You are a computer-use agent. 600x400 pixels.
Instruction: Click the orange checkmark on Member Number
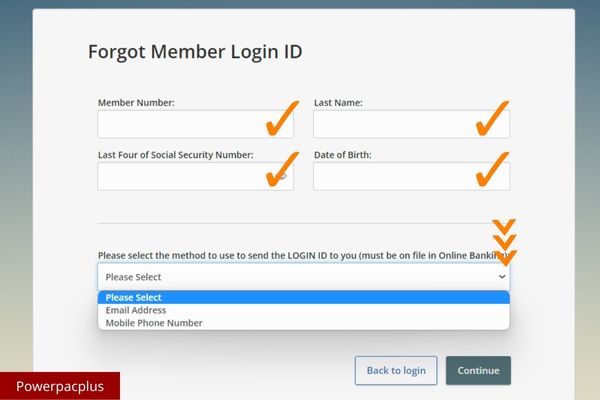click(282, 118)
